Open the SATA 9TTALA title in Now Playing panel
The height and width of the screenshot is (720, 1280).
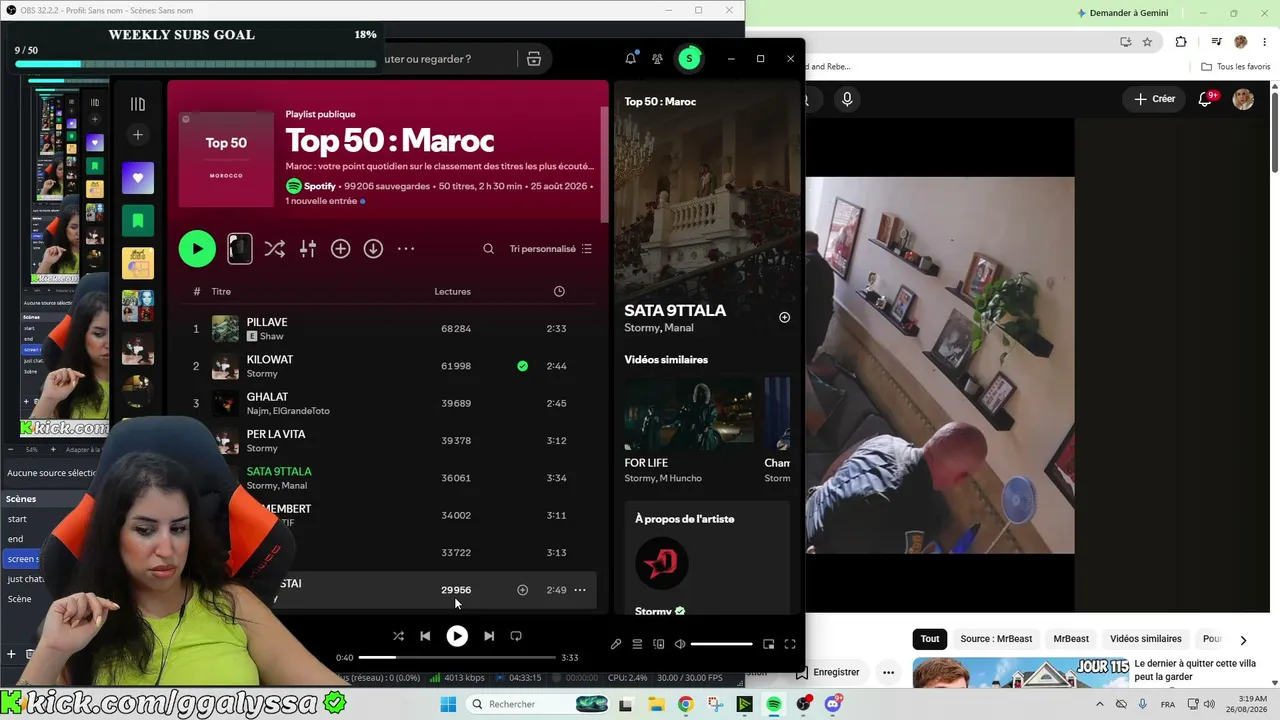[675, 310]
